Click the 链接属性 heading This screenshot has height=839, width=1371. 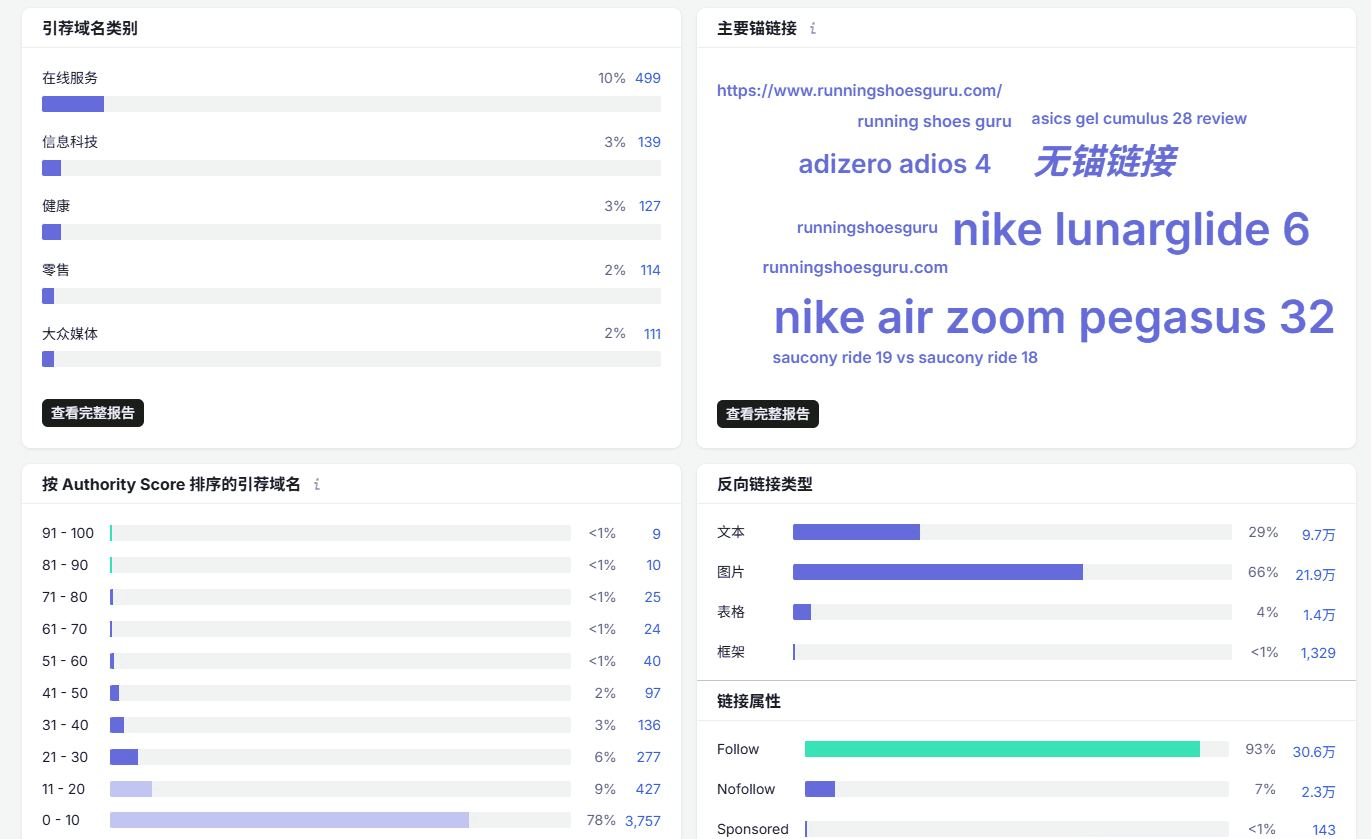[x=749, y=702]
